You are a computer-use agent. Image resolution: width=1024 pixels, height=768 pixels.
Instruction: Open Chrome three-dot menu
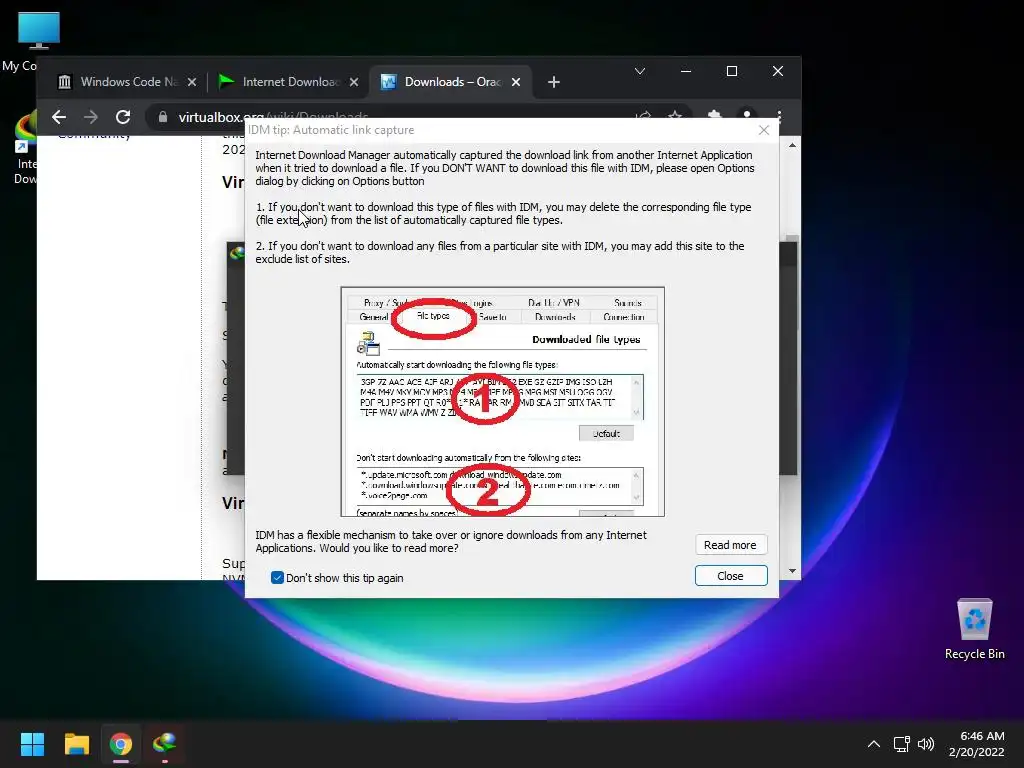pyautogui.click(x=779, y=116)
